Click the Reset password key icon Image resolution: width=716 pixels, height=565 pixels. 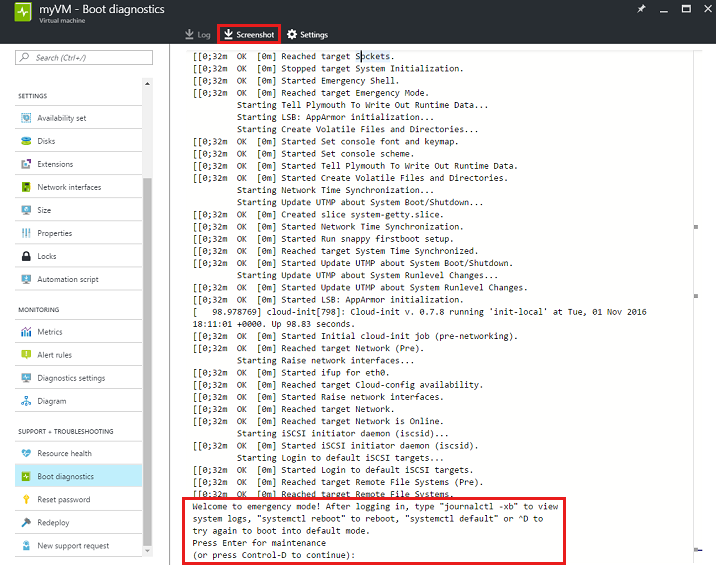click(x=26, y=500)
